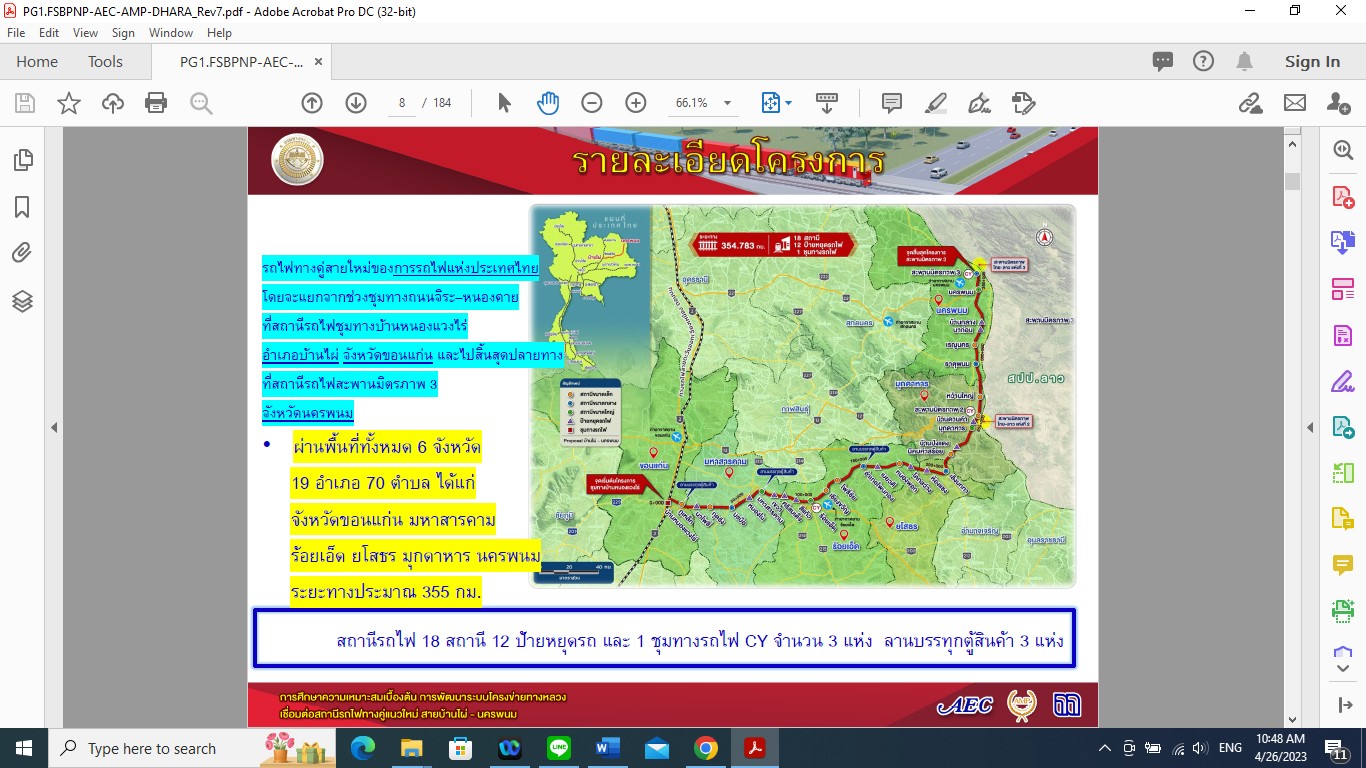Select the Highlight text pen tool
The width and height of the screenshot is (1366, 768).
pyautogui.click(x=936, y=103)
